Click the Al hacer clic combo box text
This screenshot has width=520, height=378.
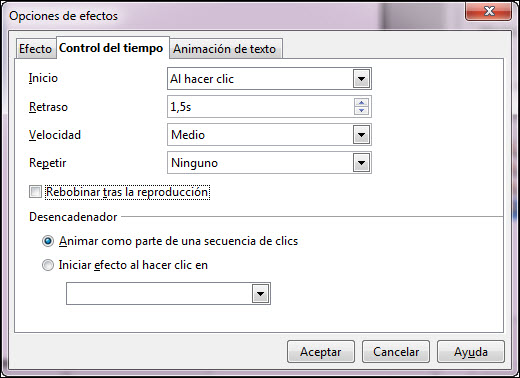202,79
